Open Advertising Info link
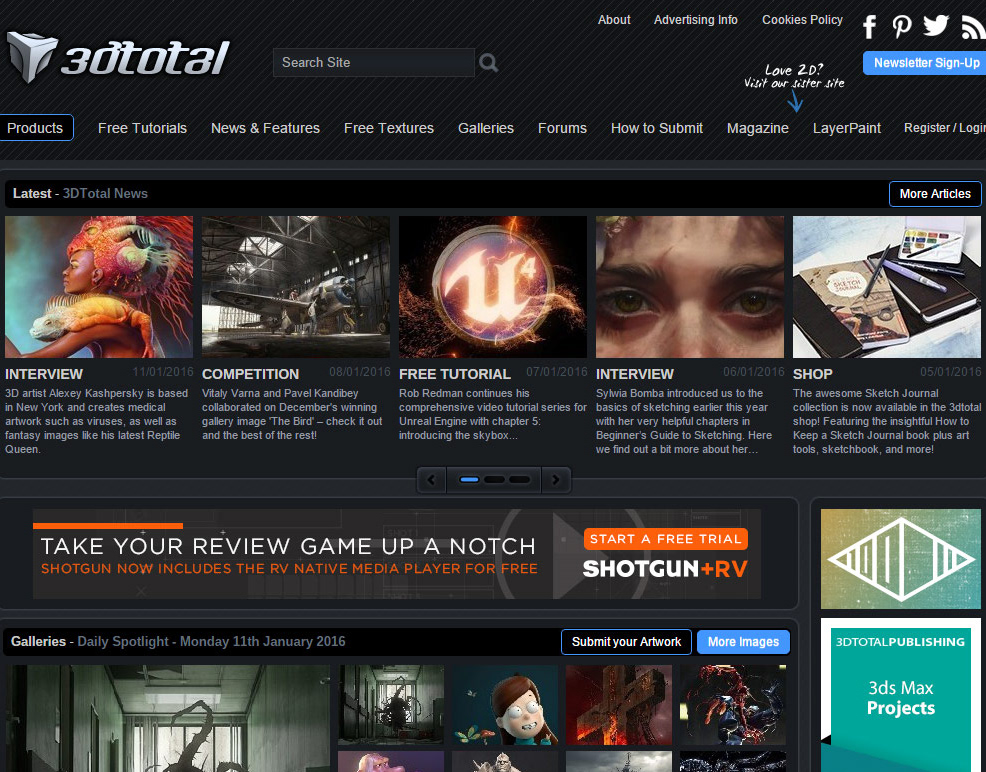The width and height of the screenshot is (986, 772). pyautogui.click(x=695, y=19)
